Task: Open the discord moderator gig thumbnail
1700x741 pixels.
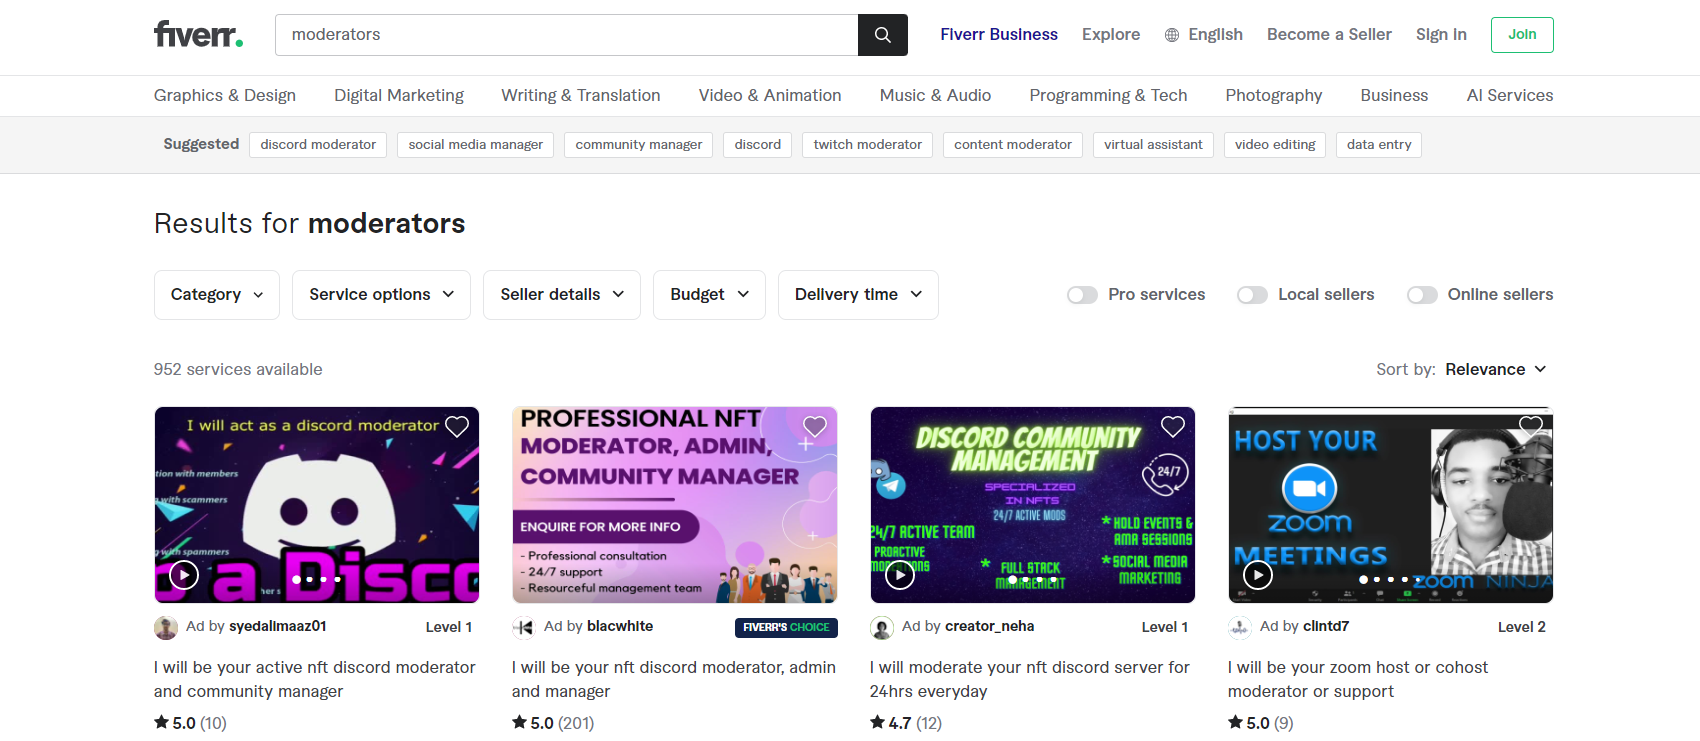Action: [317, 505]
